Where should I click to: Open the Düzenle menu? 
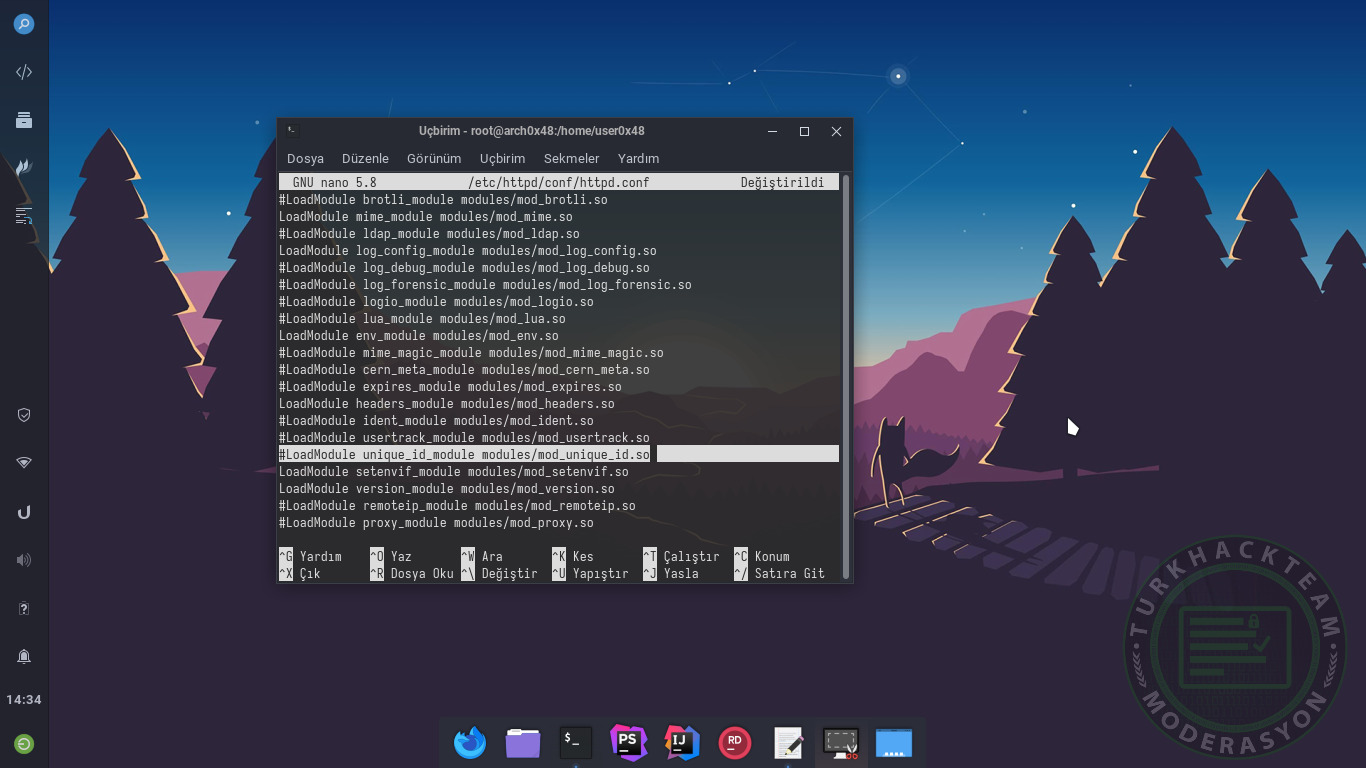click(365, 158)
